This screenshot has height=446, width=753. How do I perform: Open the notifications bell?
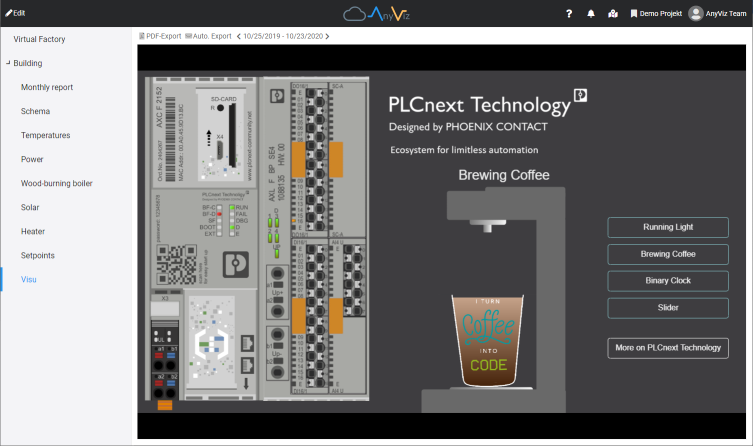(591, 13)
